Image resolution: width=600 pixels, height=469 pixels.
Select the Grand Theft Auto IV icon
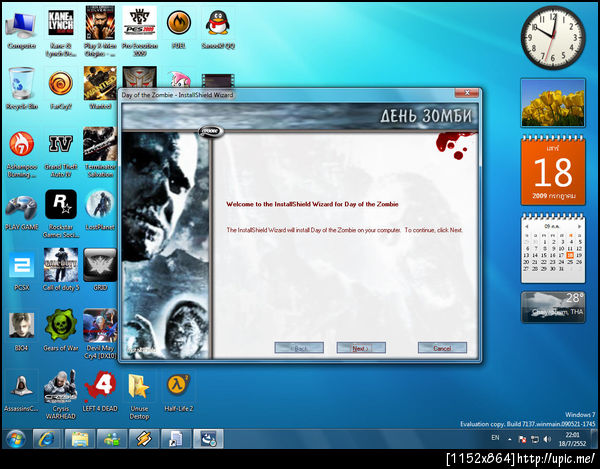(60, 155)
